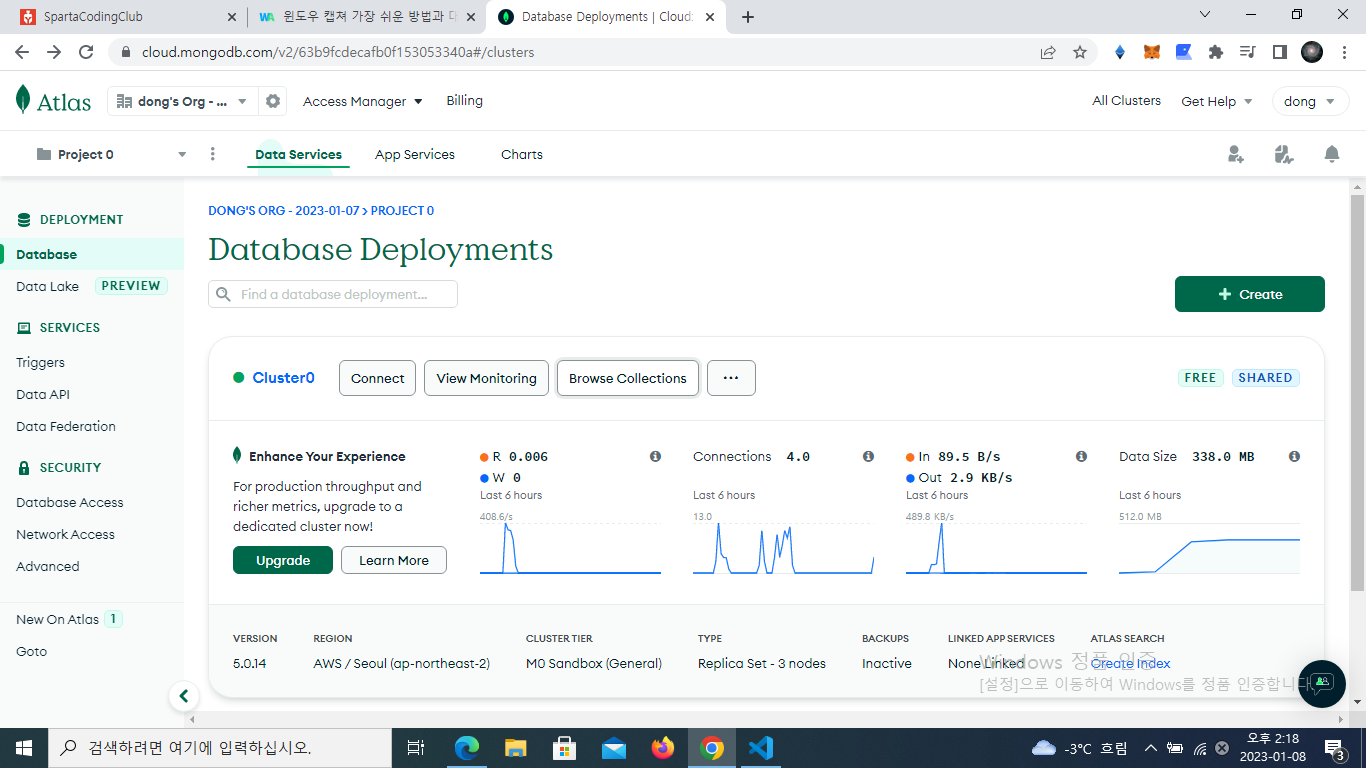Show info for Connections metric
The height and width of the screenshot is (768, 1366).
pos(868,456)
